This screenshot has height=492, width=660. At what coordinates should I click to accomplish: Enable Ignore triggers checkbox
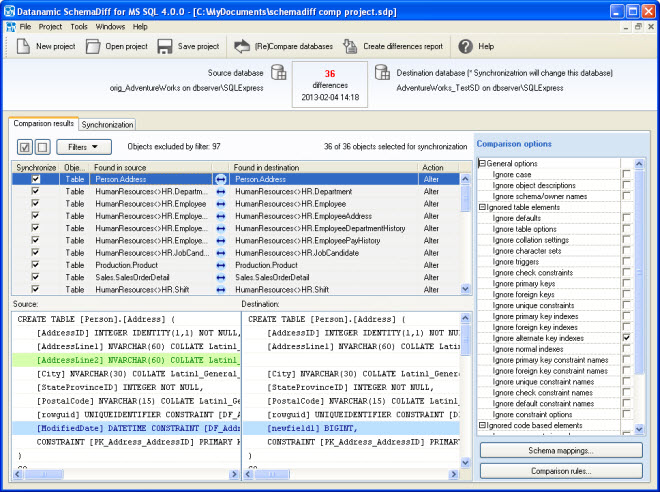coord(626,262)
